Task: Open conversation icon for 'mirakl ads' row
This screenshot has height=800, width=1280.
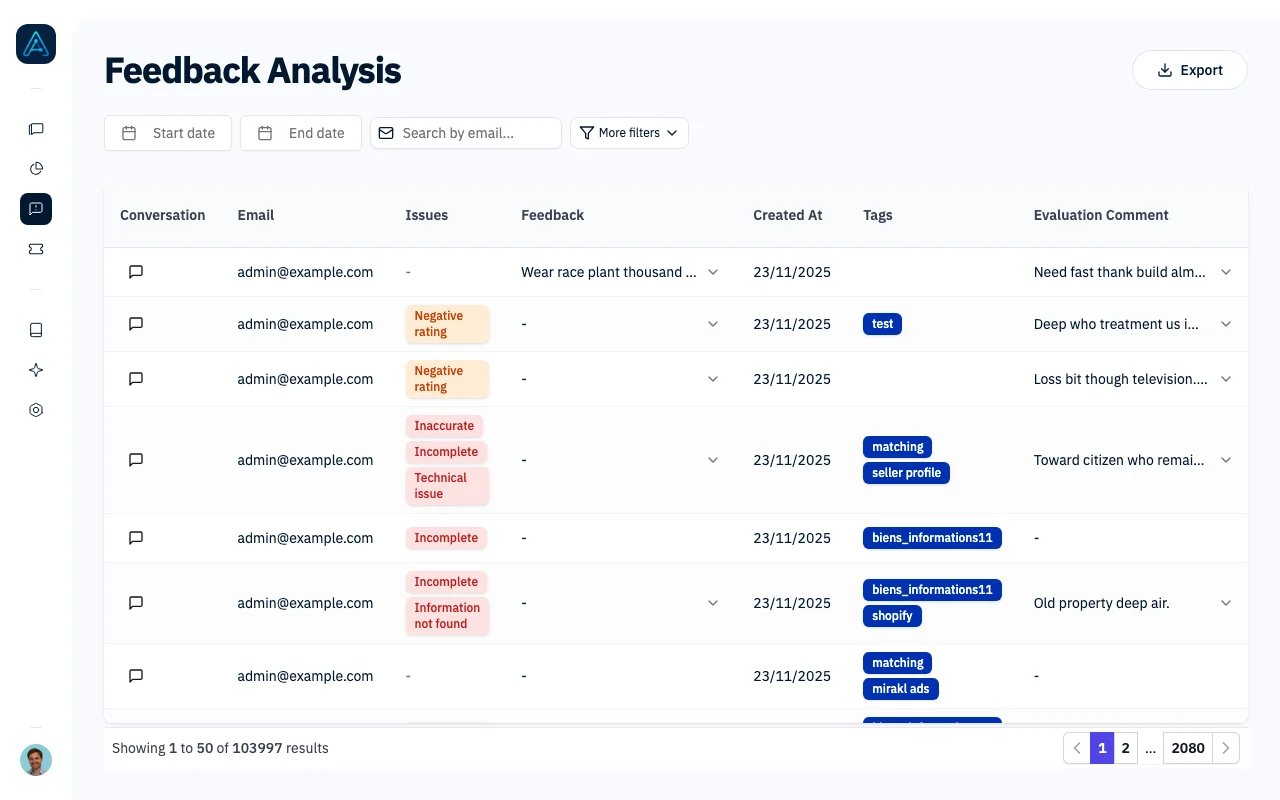Action: pyautogui.click(x=136, y=676)
